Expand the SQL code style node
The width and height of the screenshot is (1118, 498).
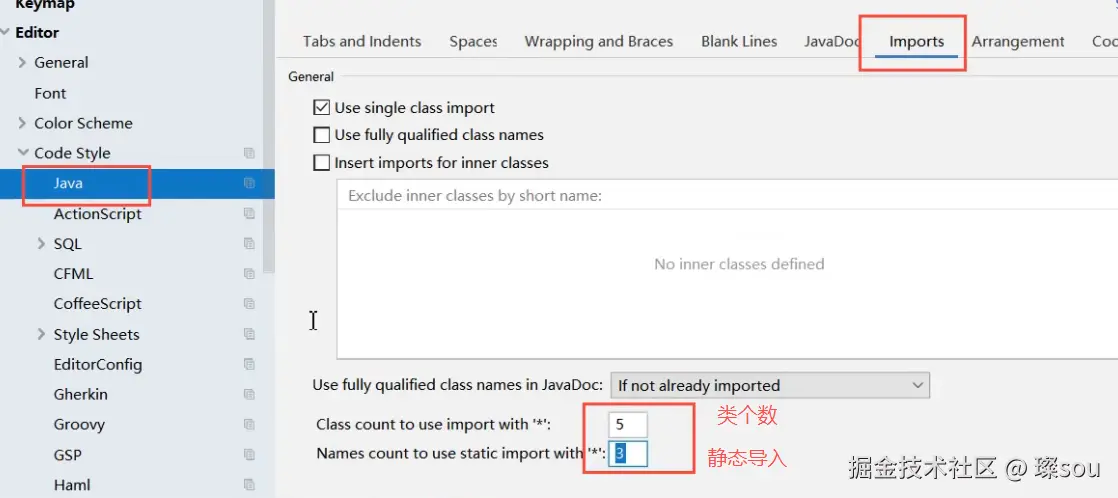coord(41,243)
